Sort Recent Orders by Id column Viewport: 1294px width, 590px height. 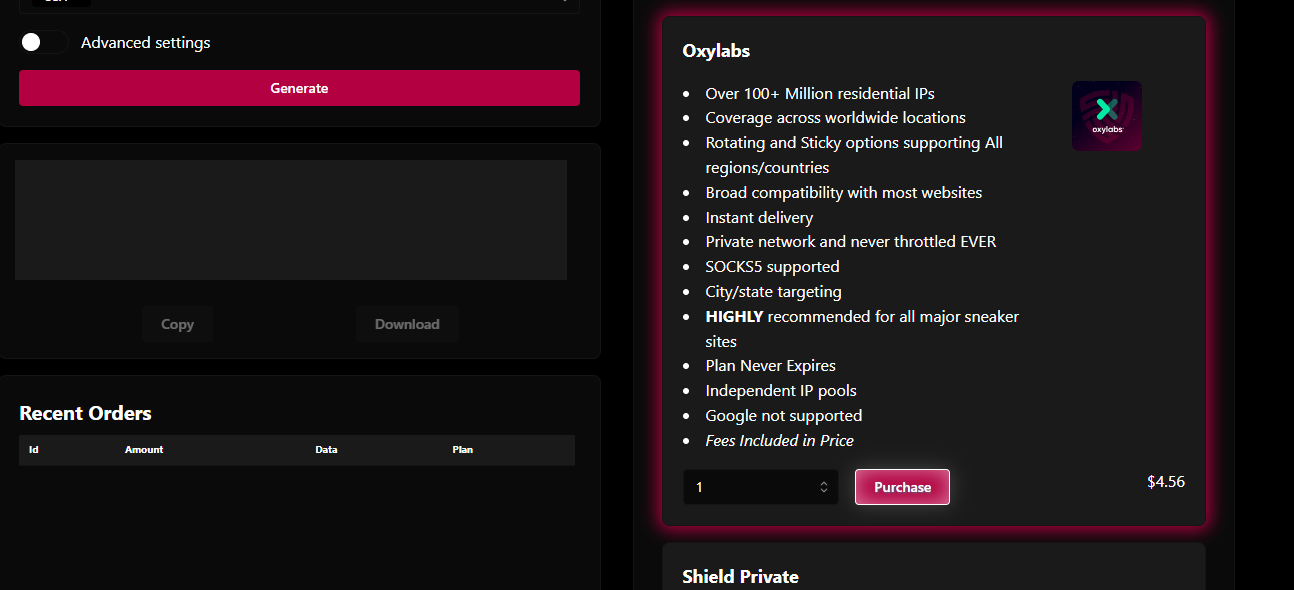coord(34,450)
